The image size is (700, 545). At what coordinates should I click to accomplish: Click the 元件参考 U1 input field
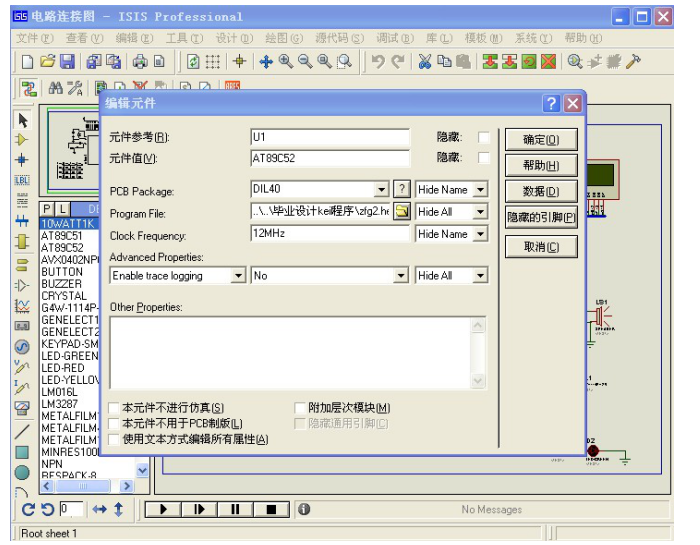pyautogui.click(x=330, y=137)
